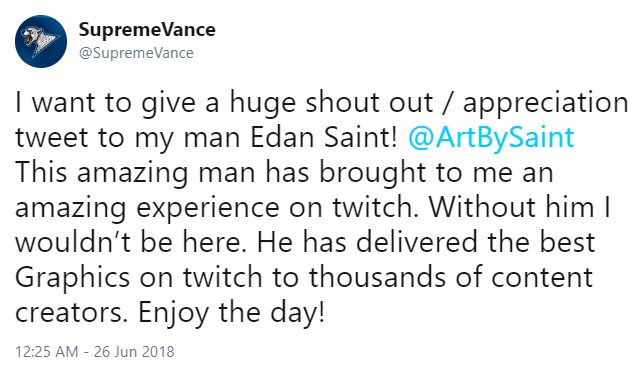642x372 pixels.
Task: Click the phrase 'huge shout out'
Action: [331, 103]
